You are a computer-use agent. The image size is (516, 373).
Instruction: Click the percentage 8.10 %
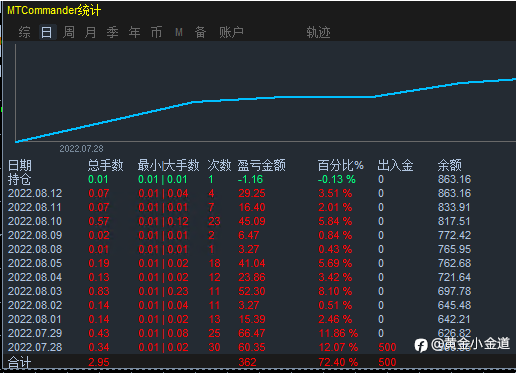(x=335, y=291)
